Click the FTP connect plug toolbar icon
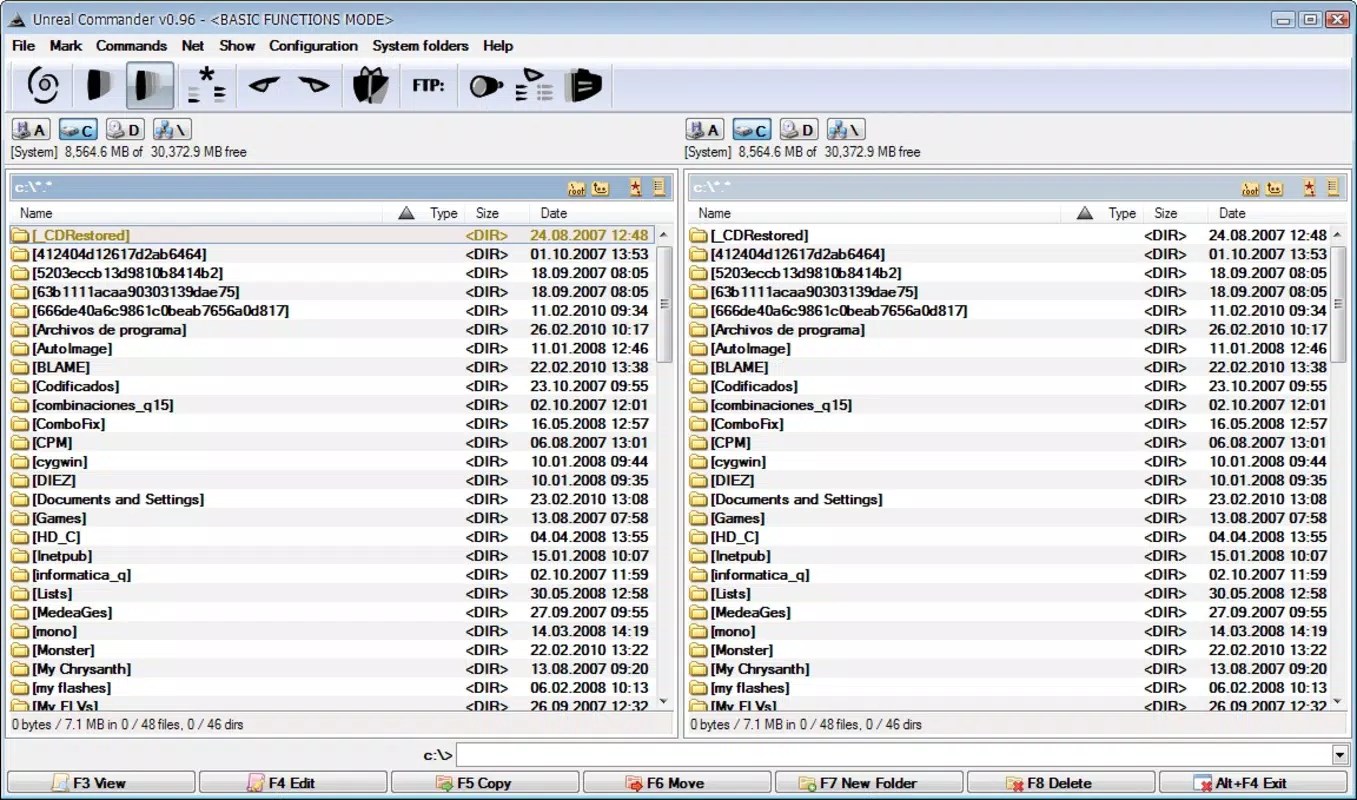1357x800 pixels. 486,86
